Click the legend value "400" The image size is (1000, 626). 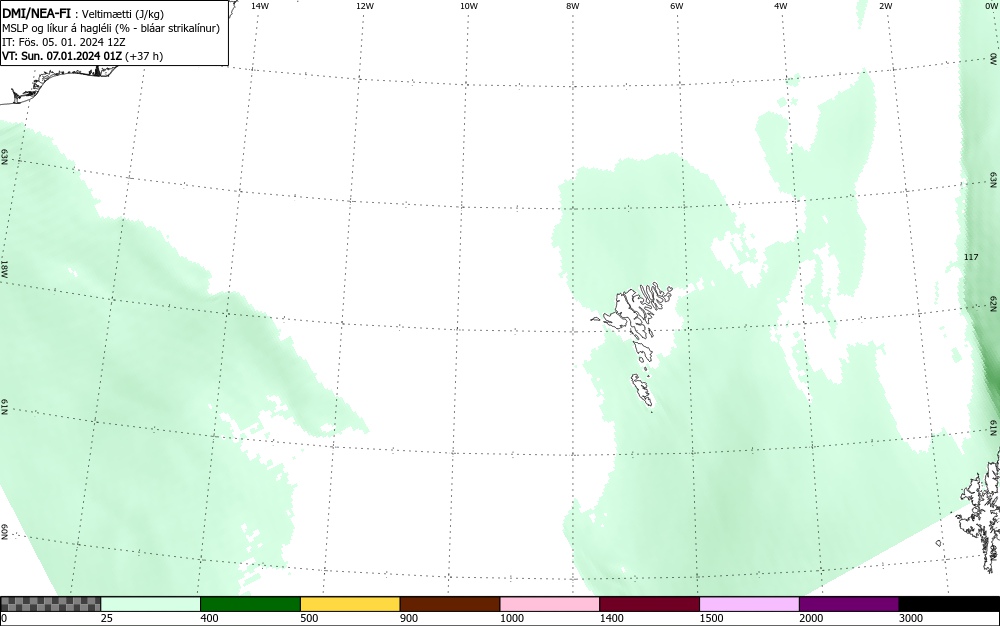coord(209,618)
